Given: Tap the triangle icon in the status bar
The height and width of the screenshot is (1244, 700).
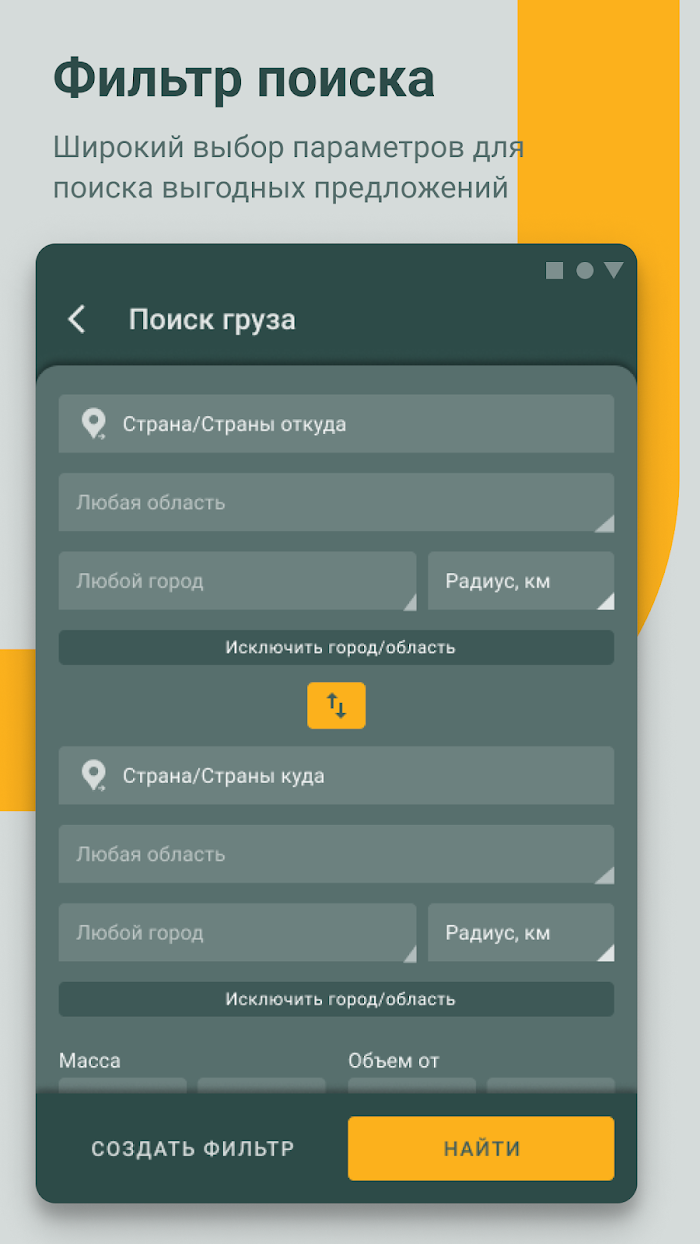Looking at the screenshot, I should coord(614,270).
